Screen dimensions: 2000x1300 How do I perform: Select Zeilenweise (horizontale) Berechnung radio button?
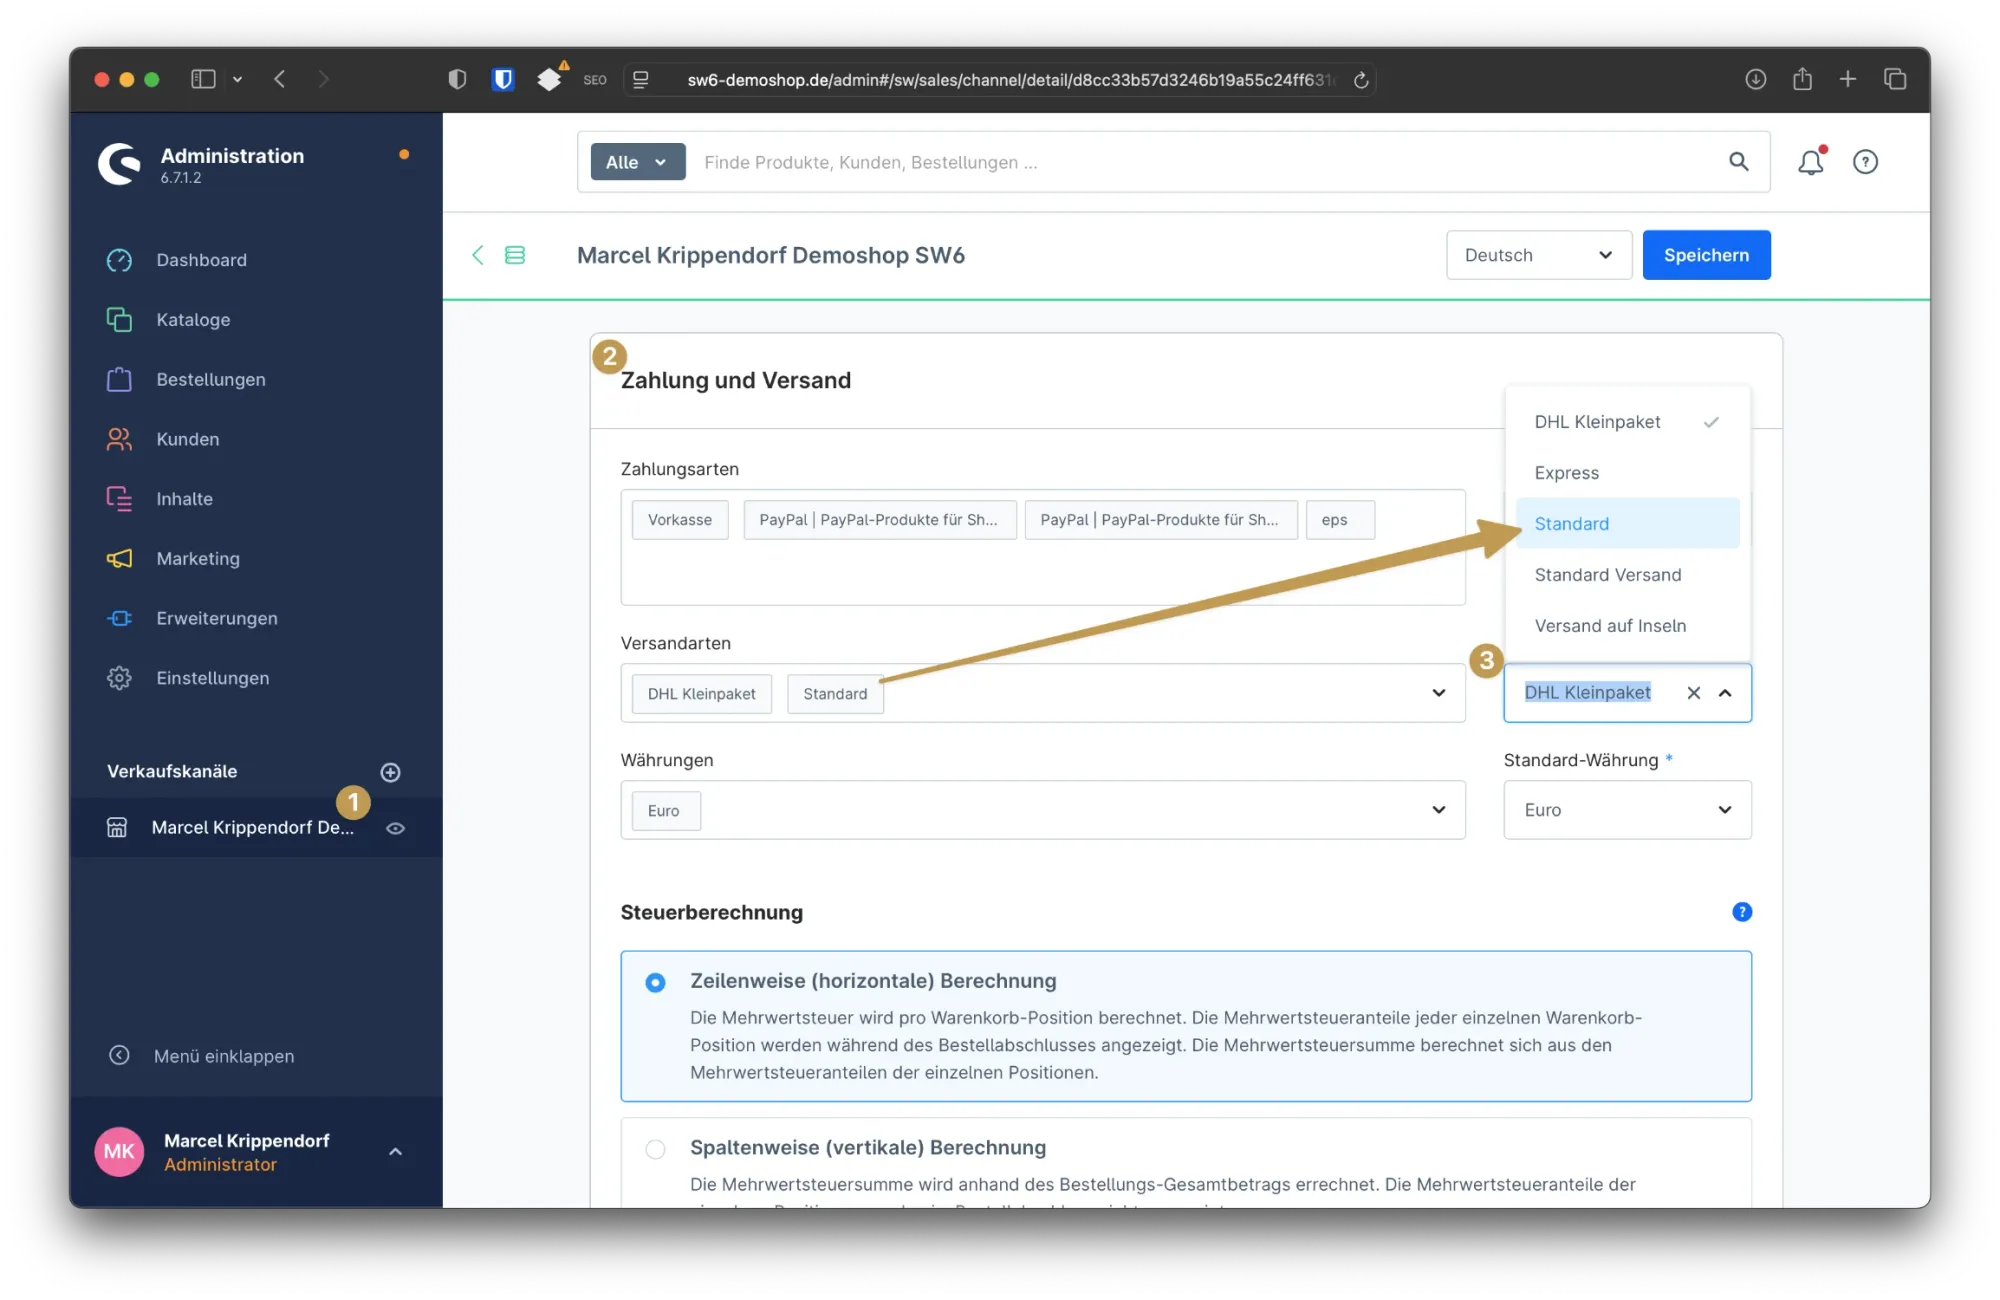coord(655,983)
